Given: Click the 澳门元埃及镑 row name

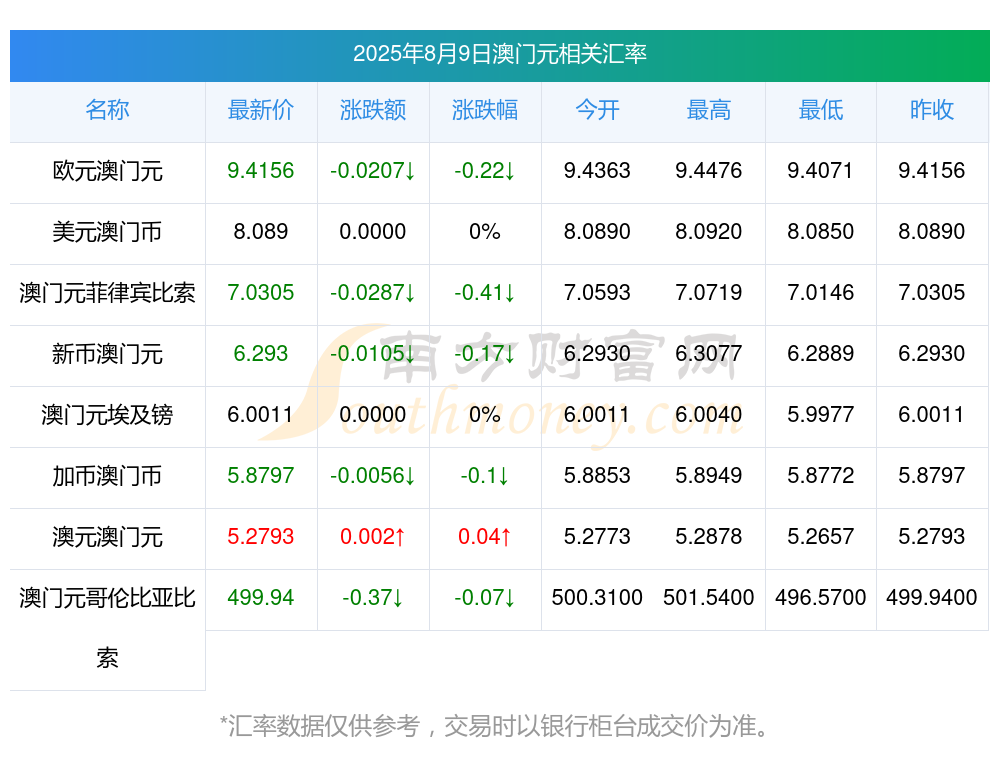Looking at the screenshot, I should click(107, 415).
